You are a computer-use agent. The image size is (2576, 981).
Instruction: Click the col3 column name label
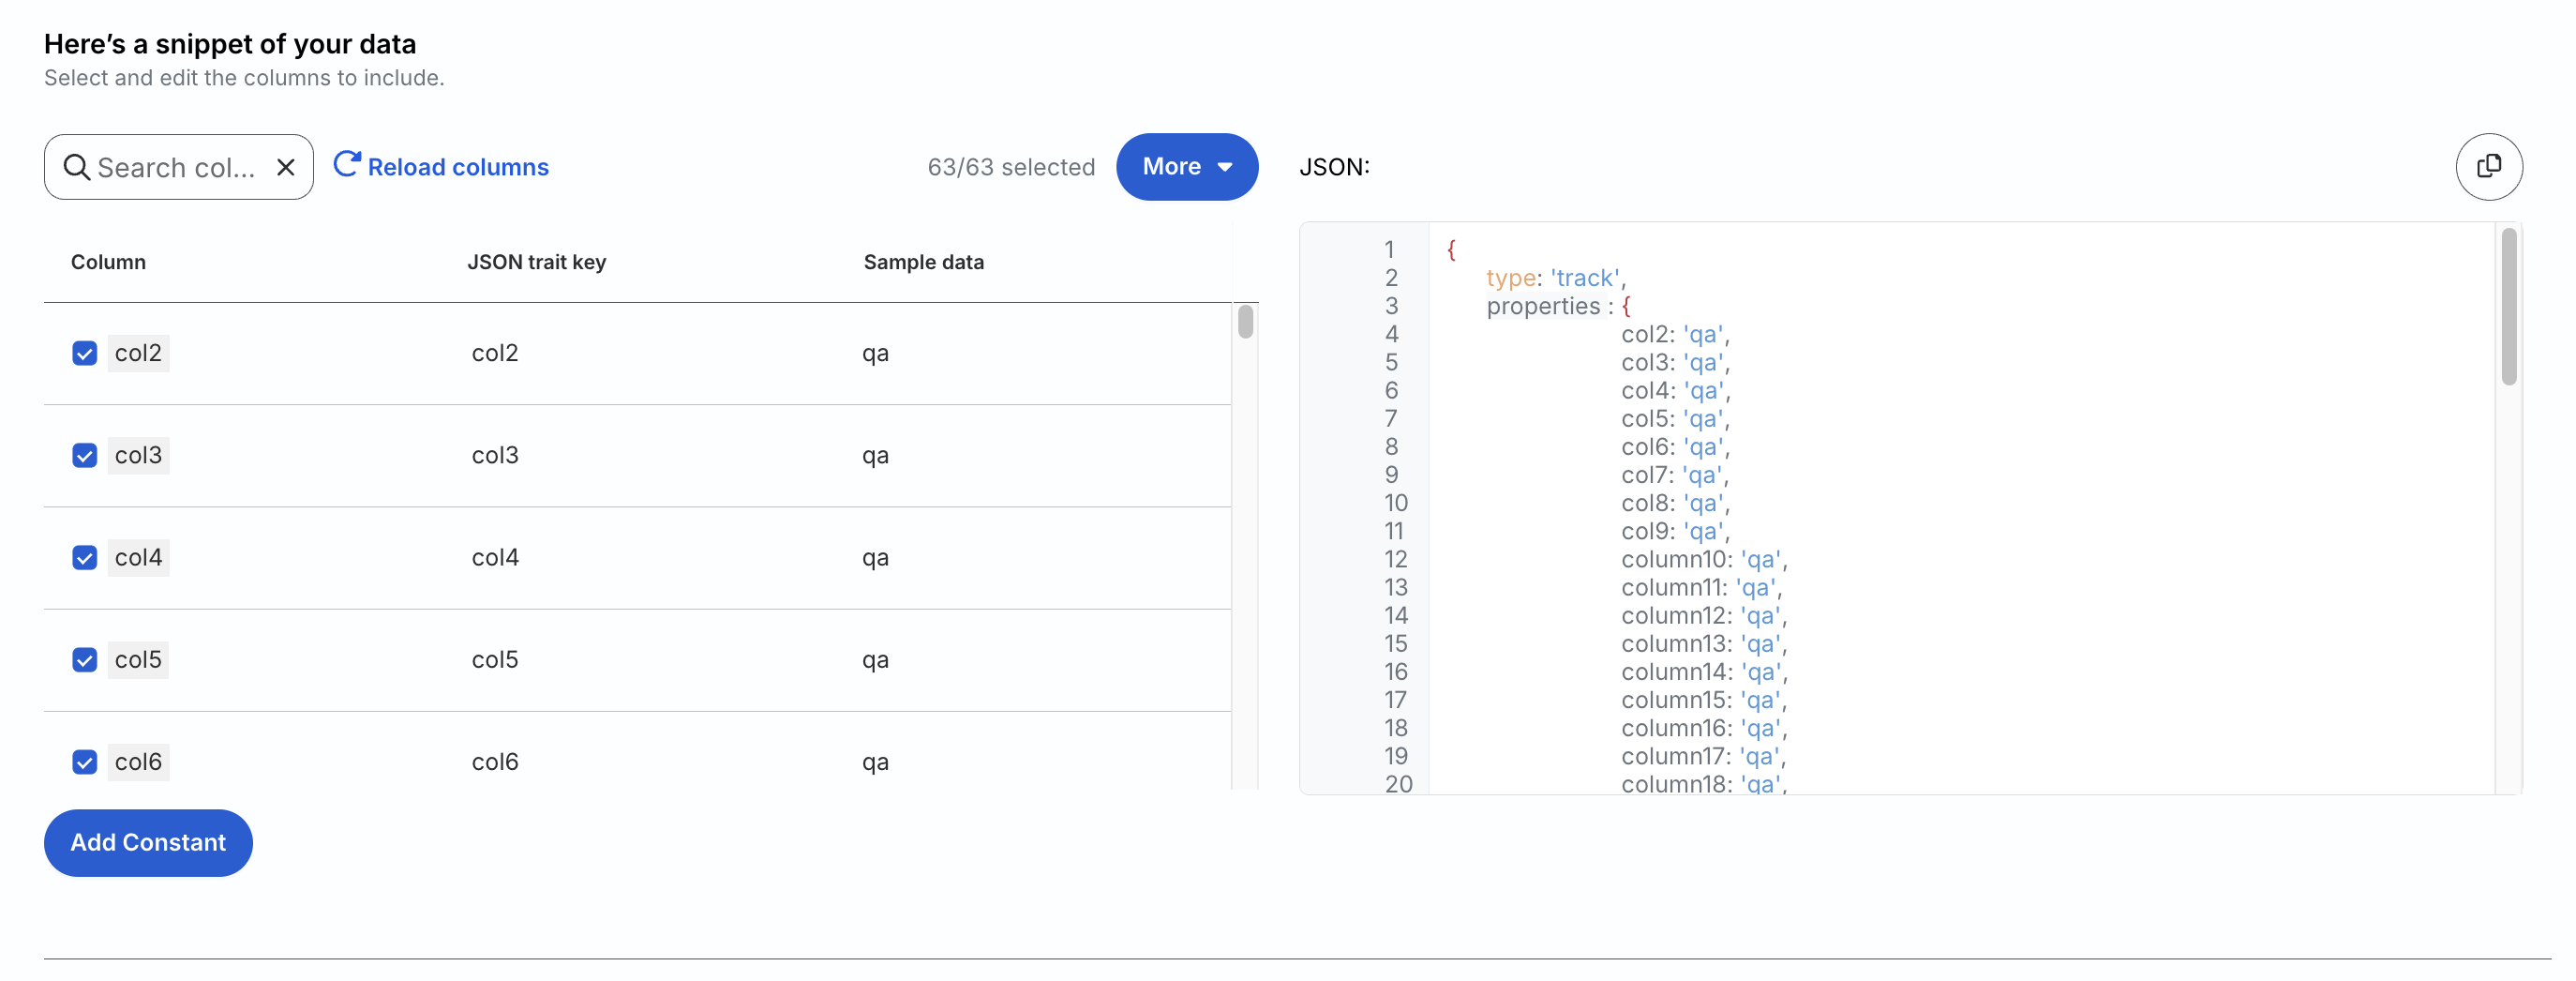coord(138,455)
